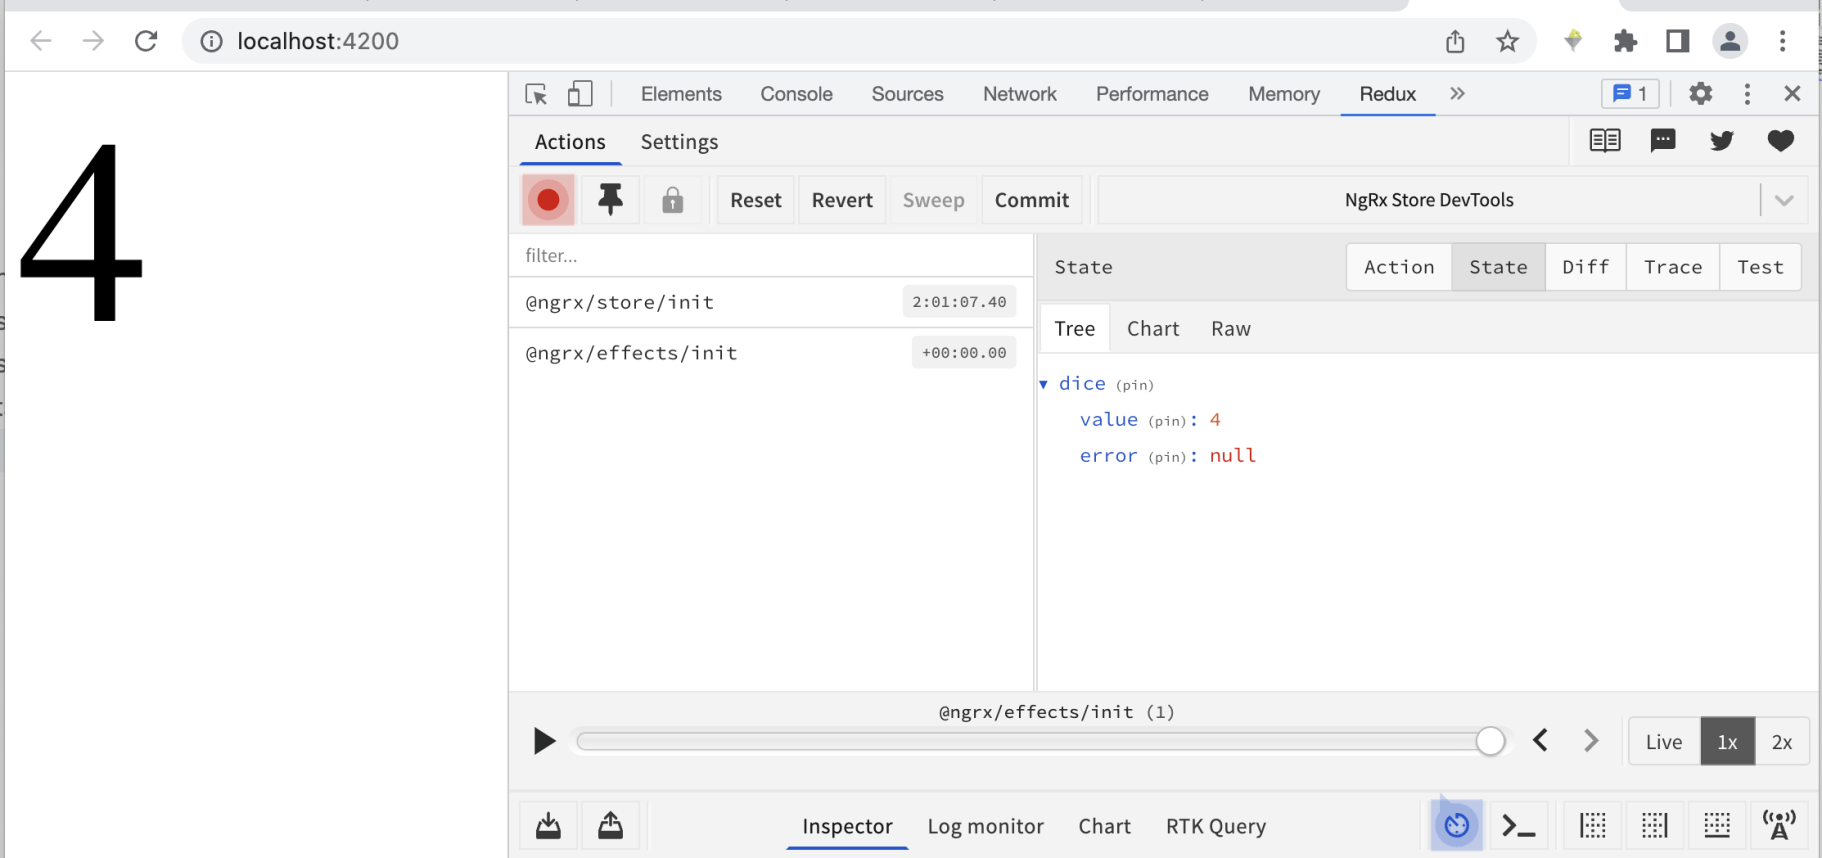1822x858 pixels.
Task: Toggle the slider timer icon
Action: [1456, 826]
